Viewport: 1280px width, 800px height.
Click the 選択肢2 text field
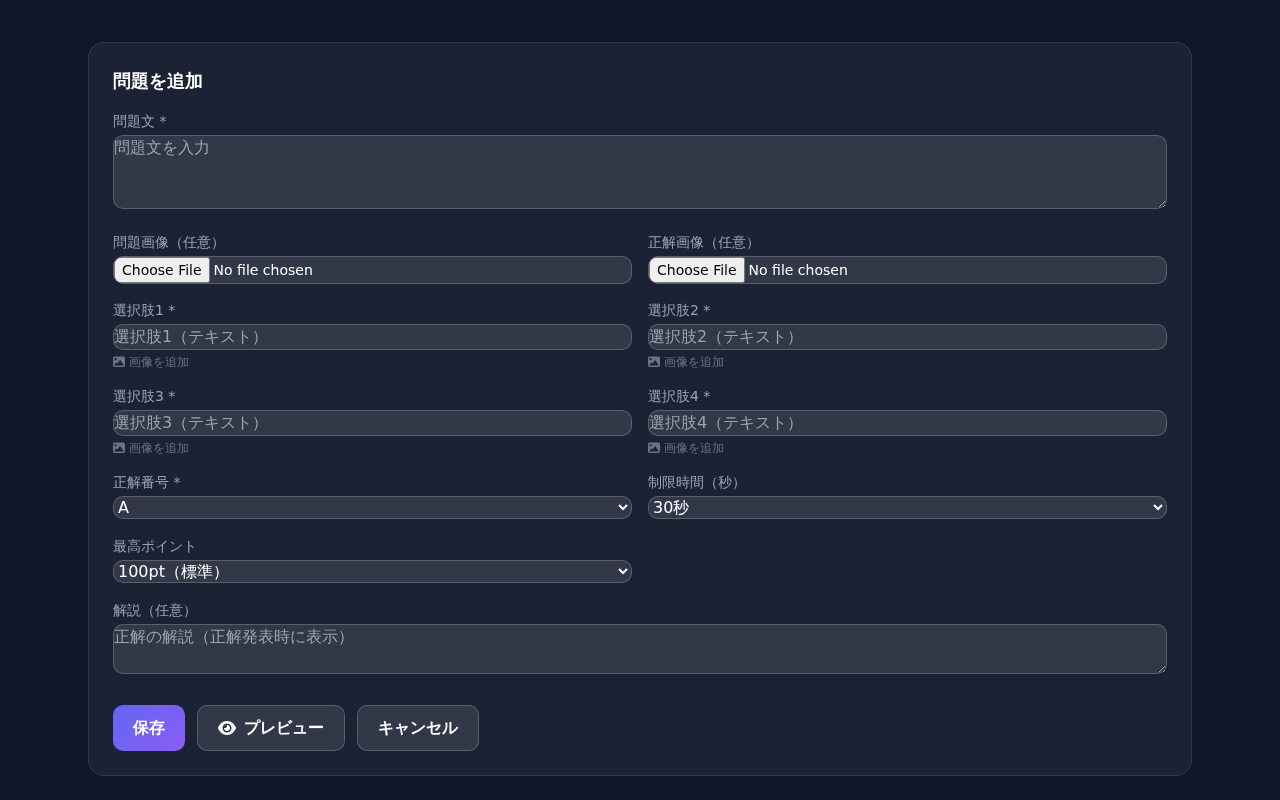[x=907, y=337]
